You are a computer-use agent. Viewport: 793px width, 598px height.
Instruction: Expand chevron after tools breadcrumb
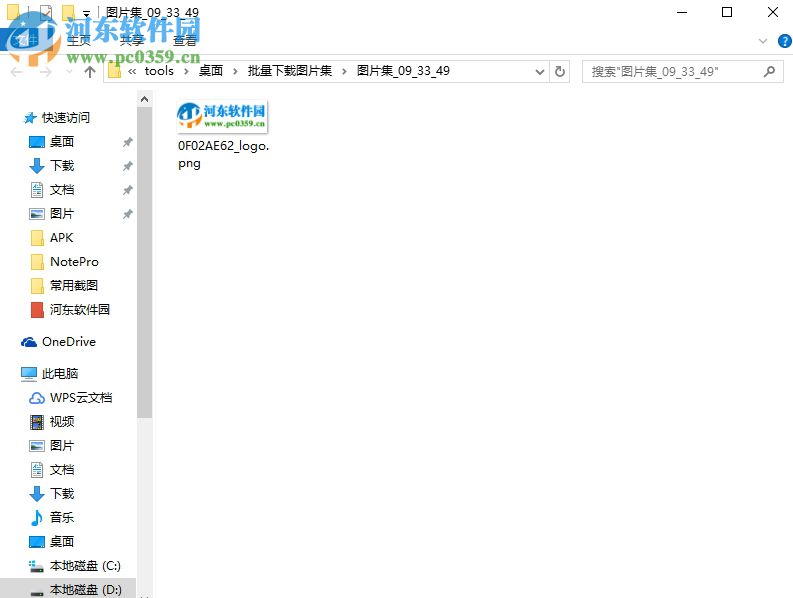[x=186, y=71]
